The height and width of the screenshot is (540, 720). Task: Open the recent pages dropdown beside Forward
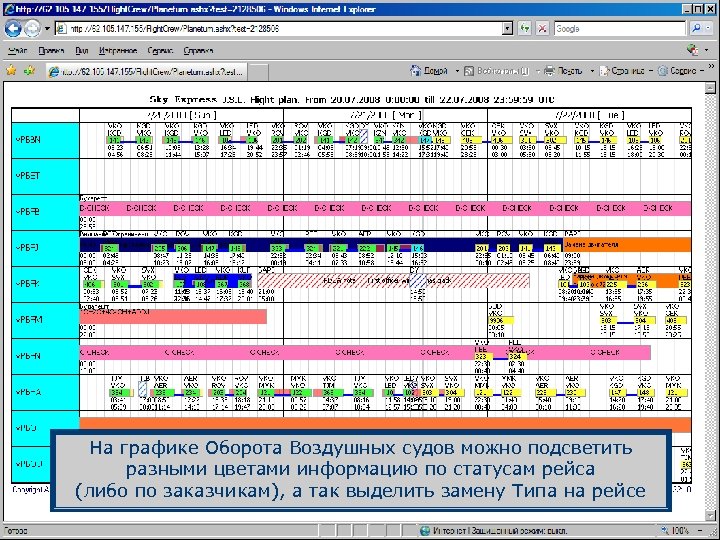point(47,29)
